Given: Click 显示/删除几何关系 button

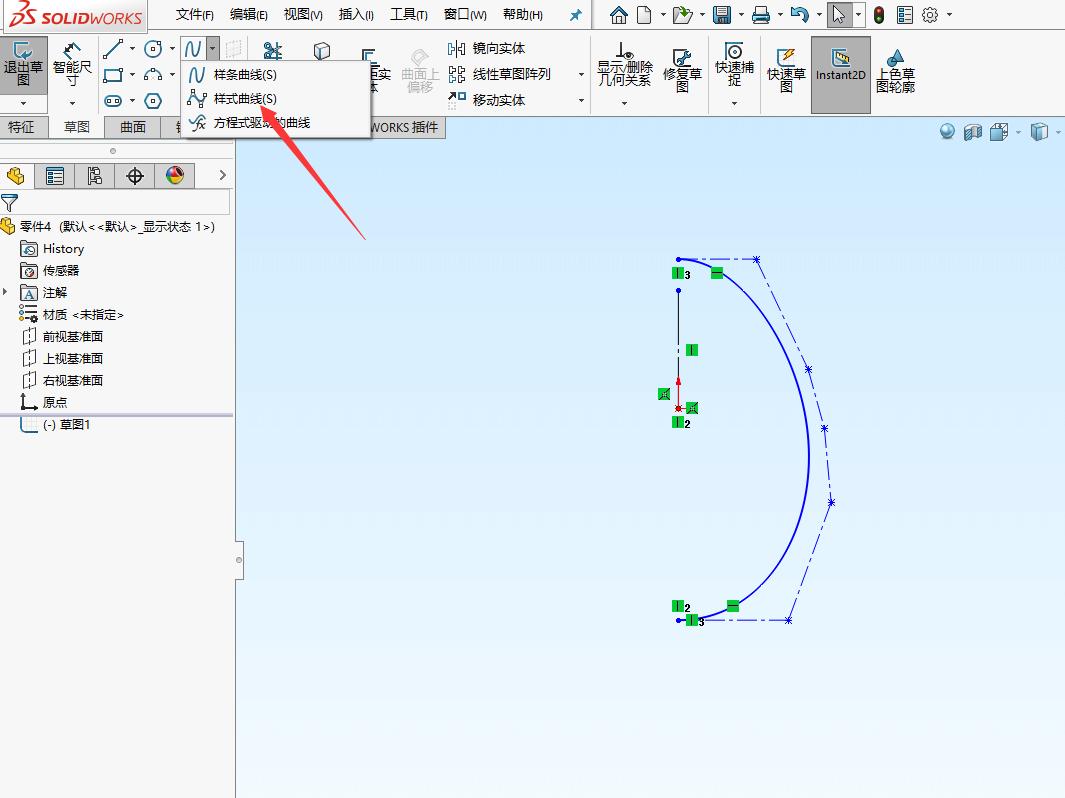Looking at the screenshot, I should pyautogui.click(x=624, y=62).
